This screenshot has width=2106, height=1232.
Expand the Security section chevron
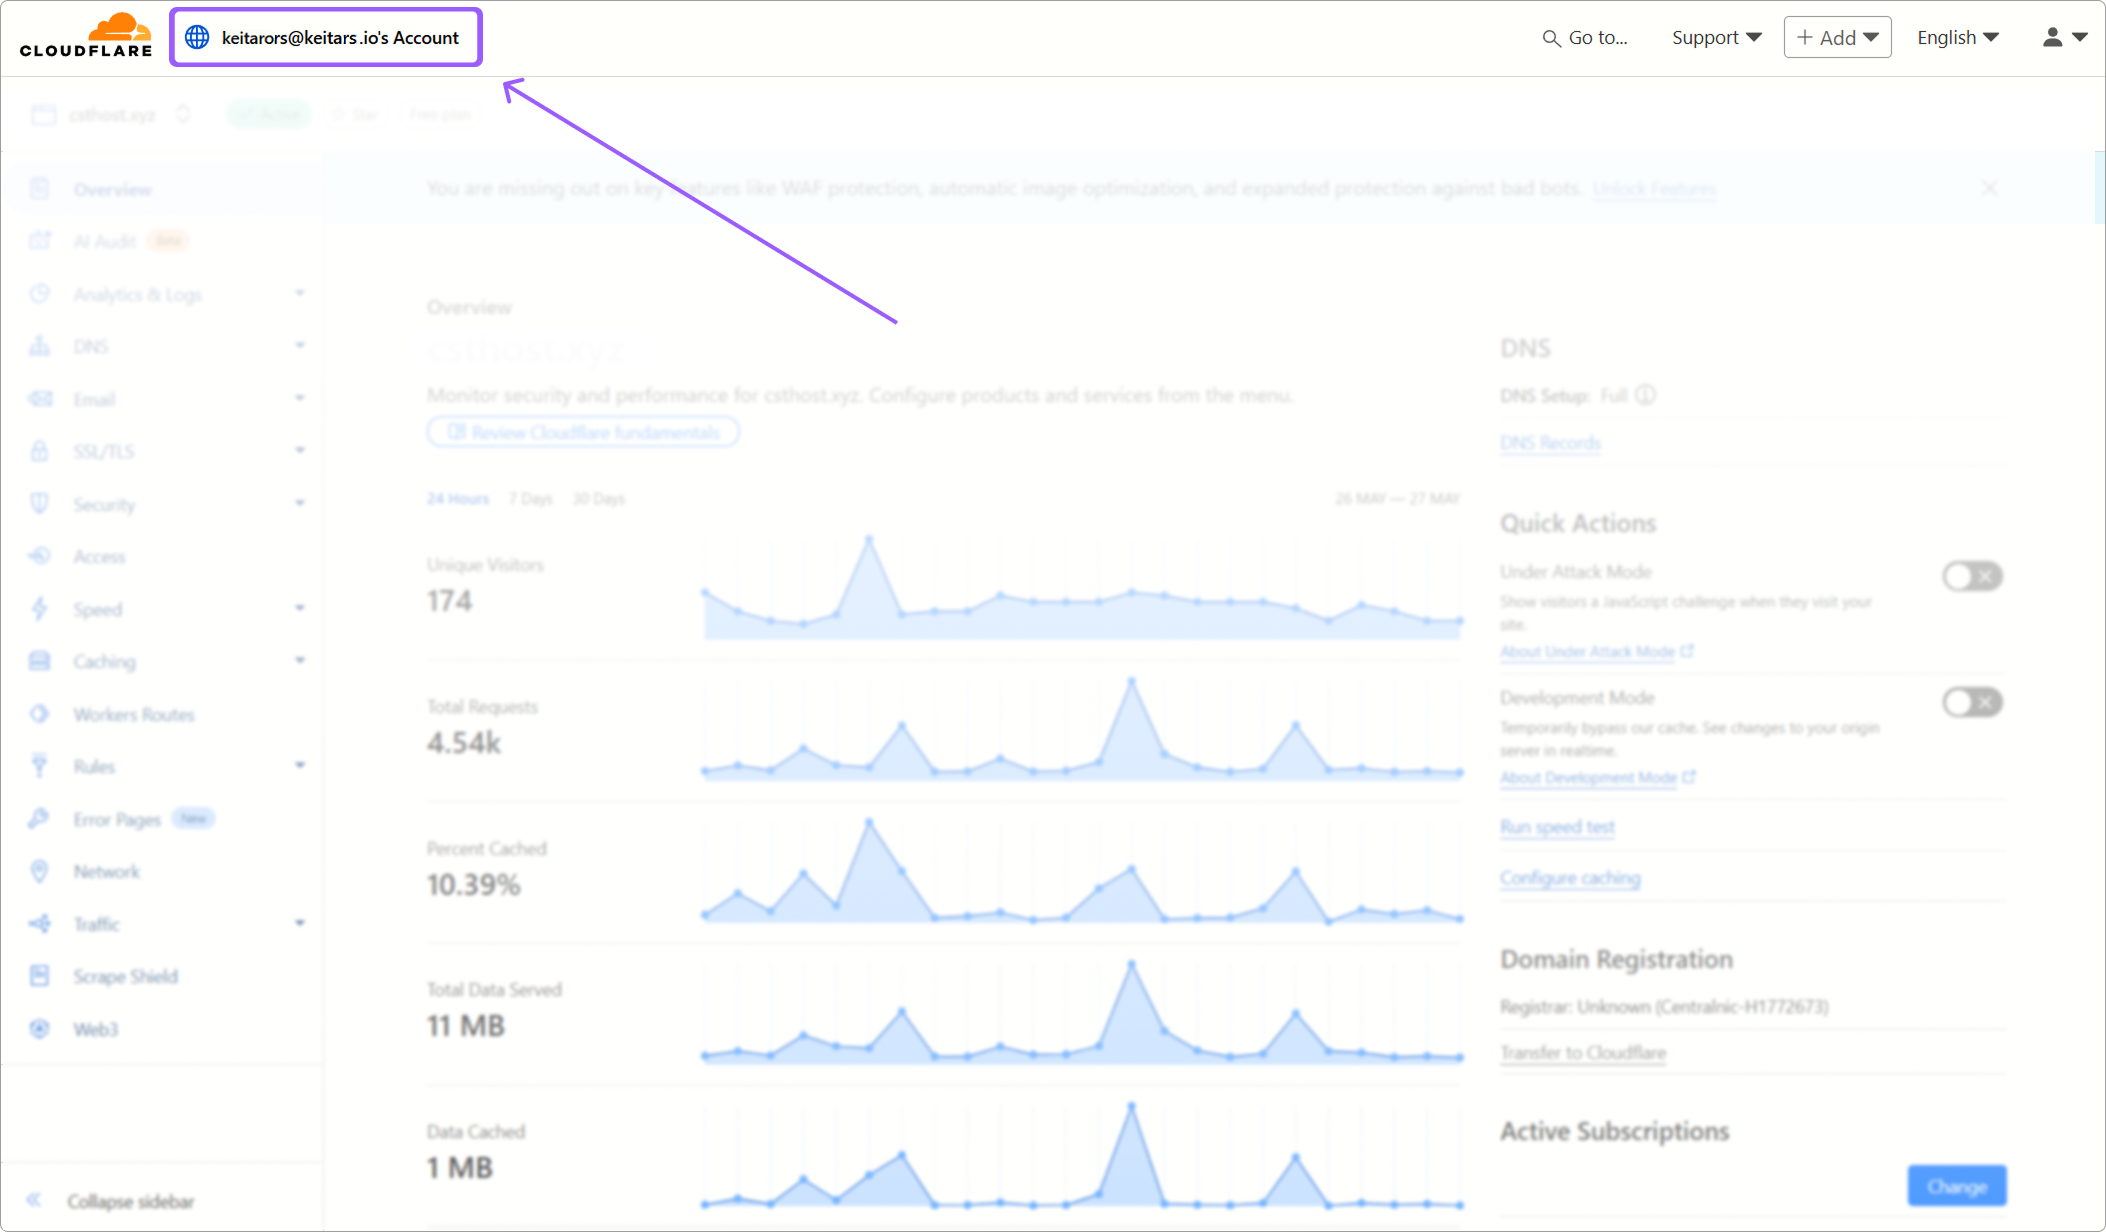point(299,504)
